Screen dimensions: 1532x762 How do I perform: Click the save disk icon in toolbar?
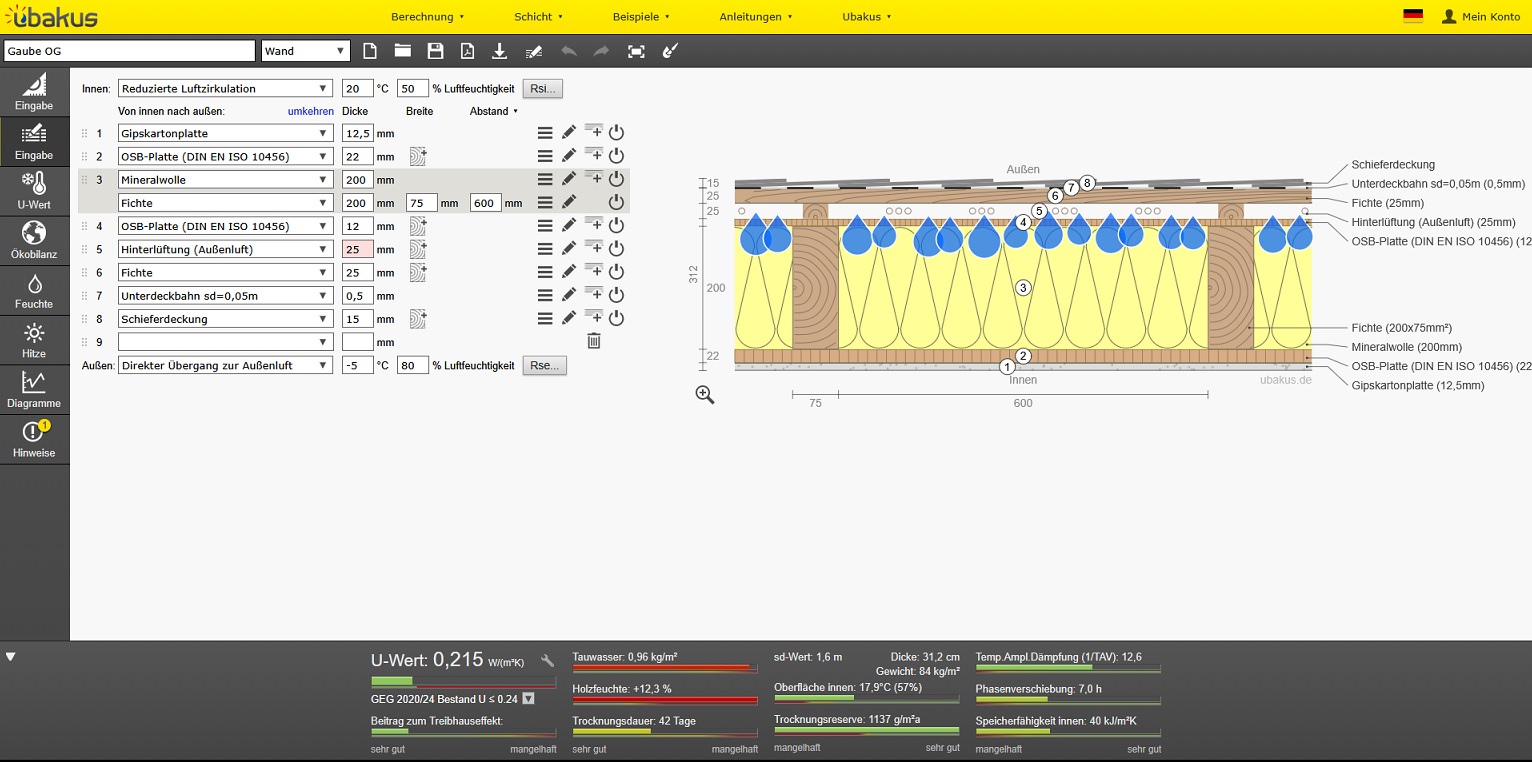(435, 51)
